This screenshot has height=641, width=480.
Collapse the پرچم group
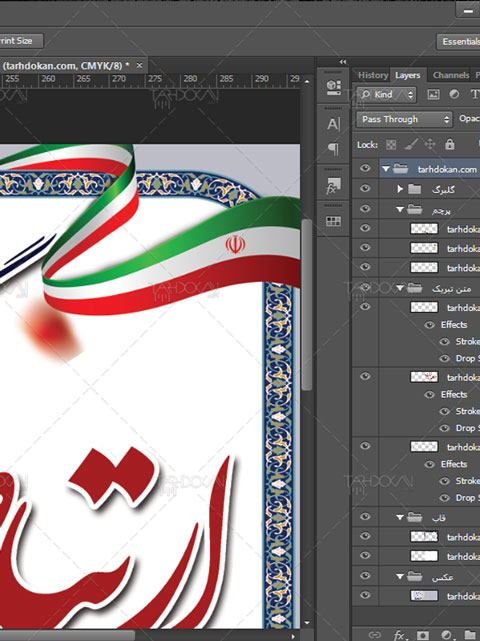point(400,209)
